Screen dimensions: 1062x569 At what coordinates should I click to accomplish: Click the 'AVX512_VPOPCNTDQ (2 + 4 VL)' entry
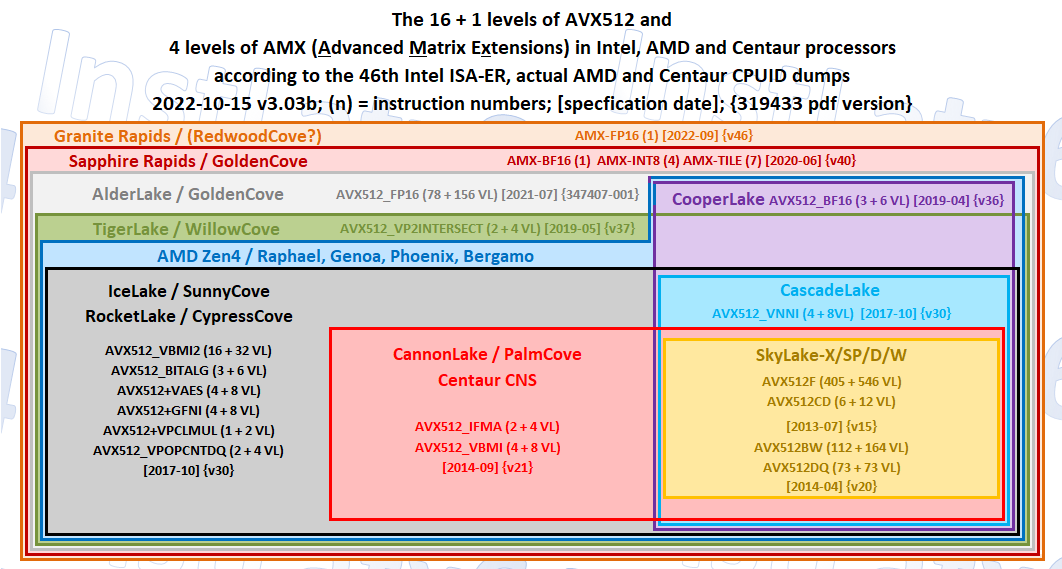[189, 450]
